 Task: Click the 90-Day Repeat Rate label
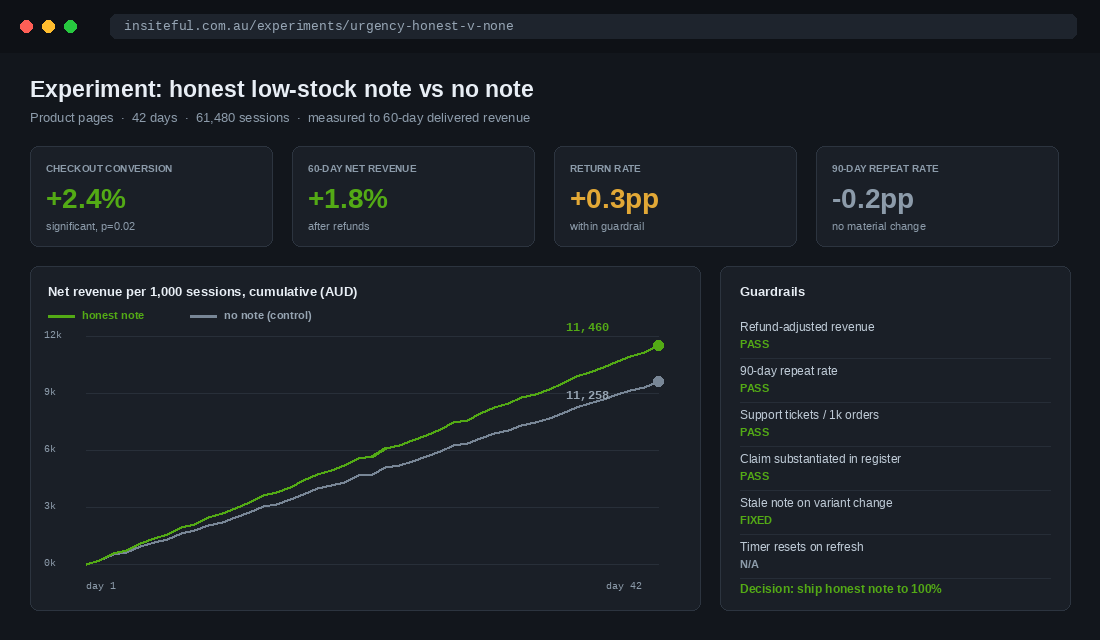click(885, 168)
